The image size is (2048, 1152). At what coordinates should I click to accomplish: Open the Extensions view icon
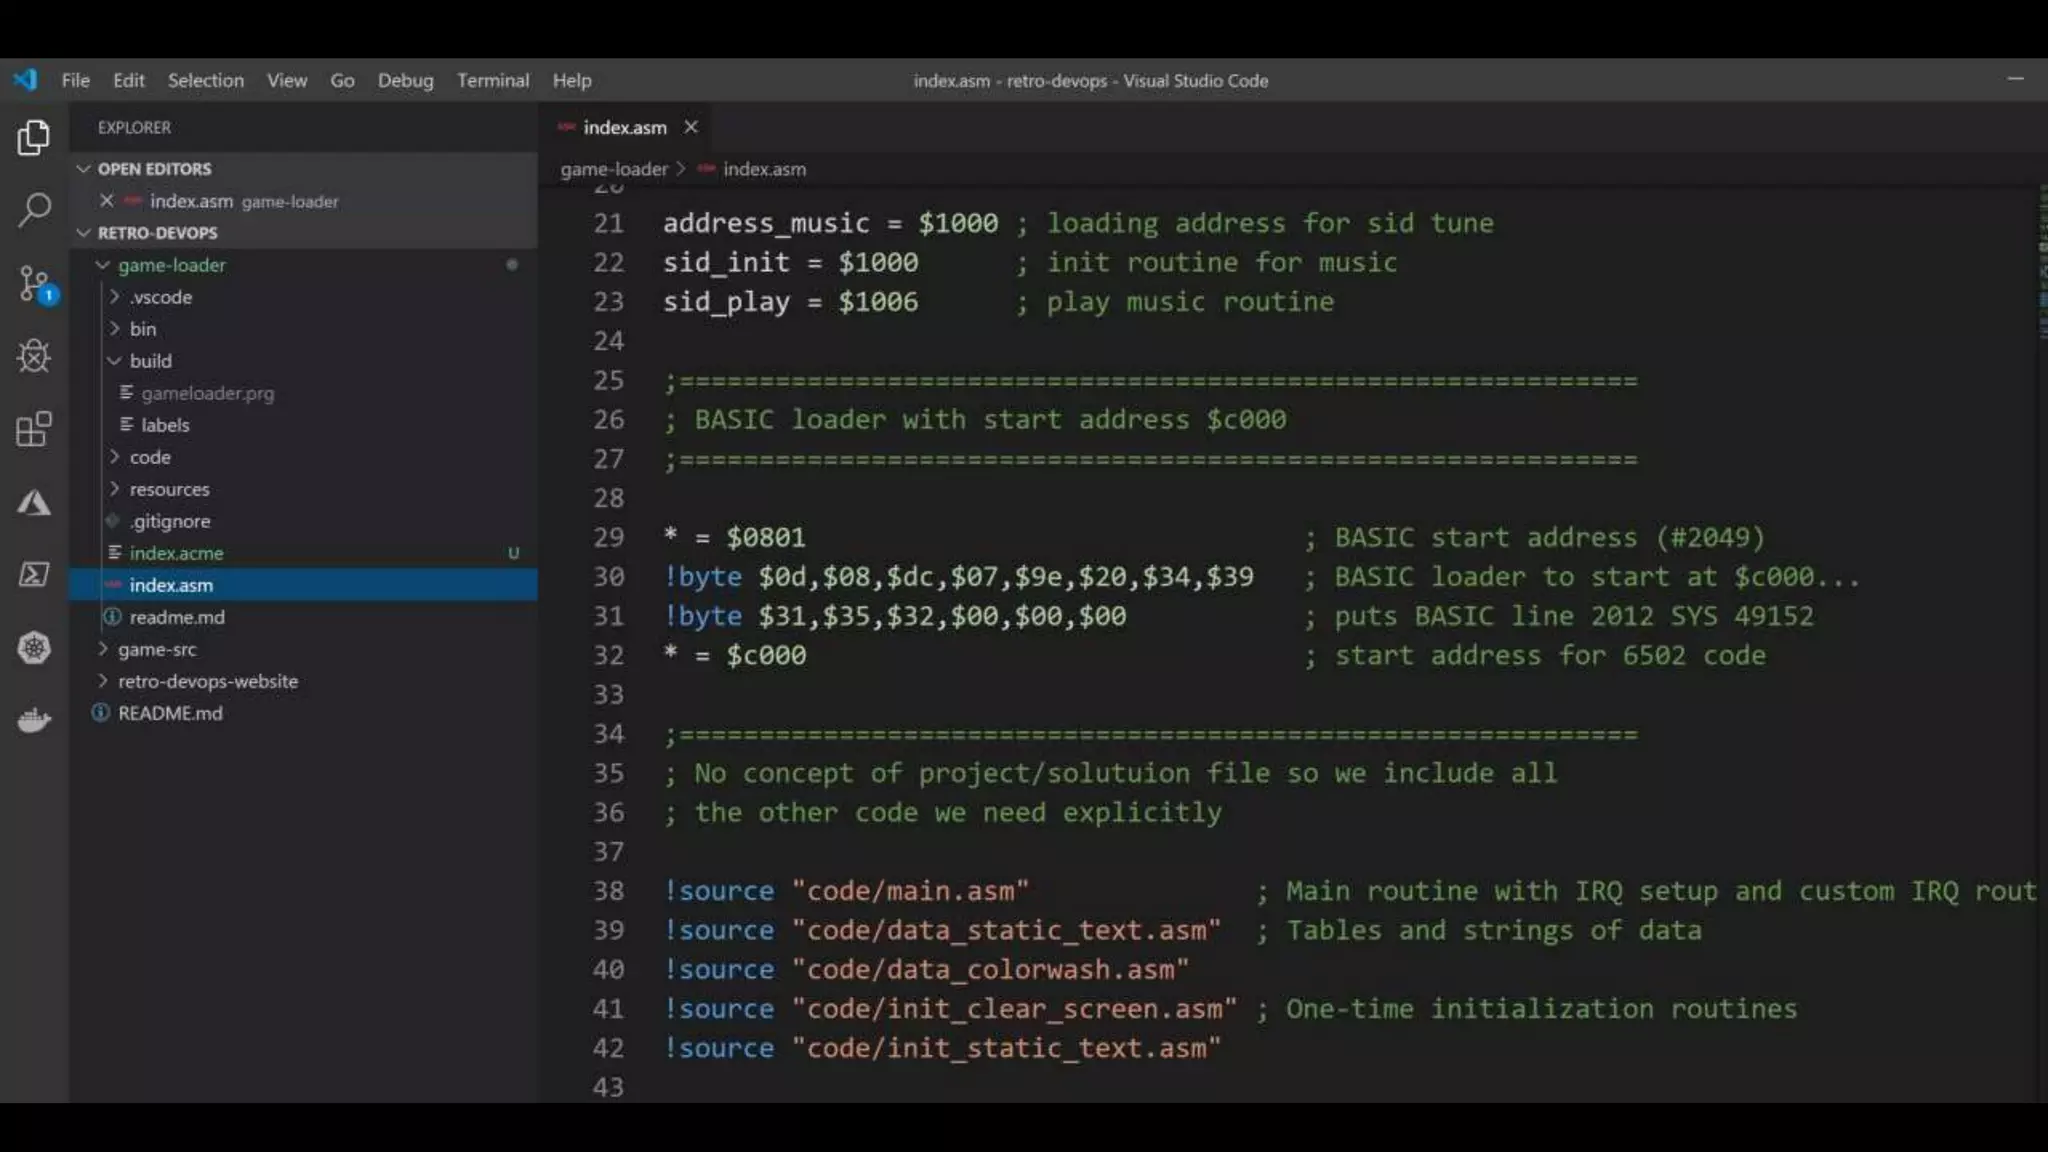[34, 429]
